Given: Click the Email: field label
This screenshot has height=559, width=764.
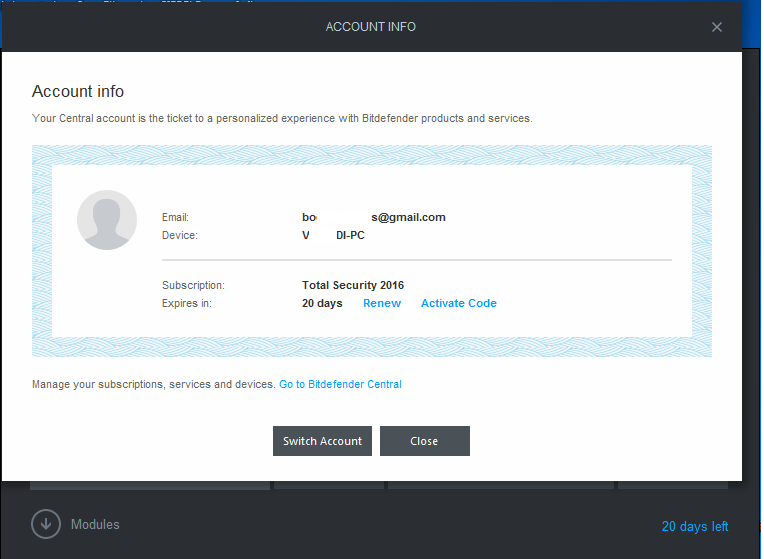Looking at the screenshot, I should click(x=175, y=217).
